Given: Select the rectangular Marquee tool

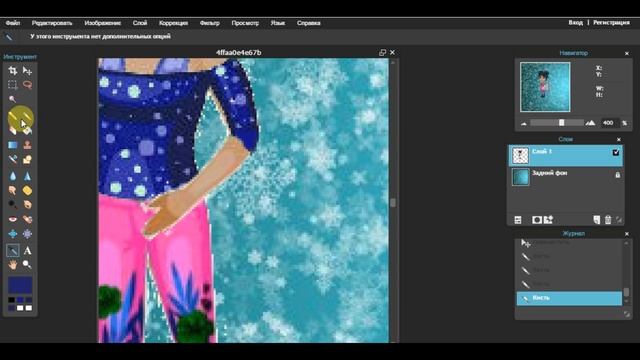Looking at the screenshot, I should click(x=13, y=85).
